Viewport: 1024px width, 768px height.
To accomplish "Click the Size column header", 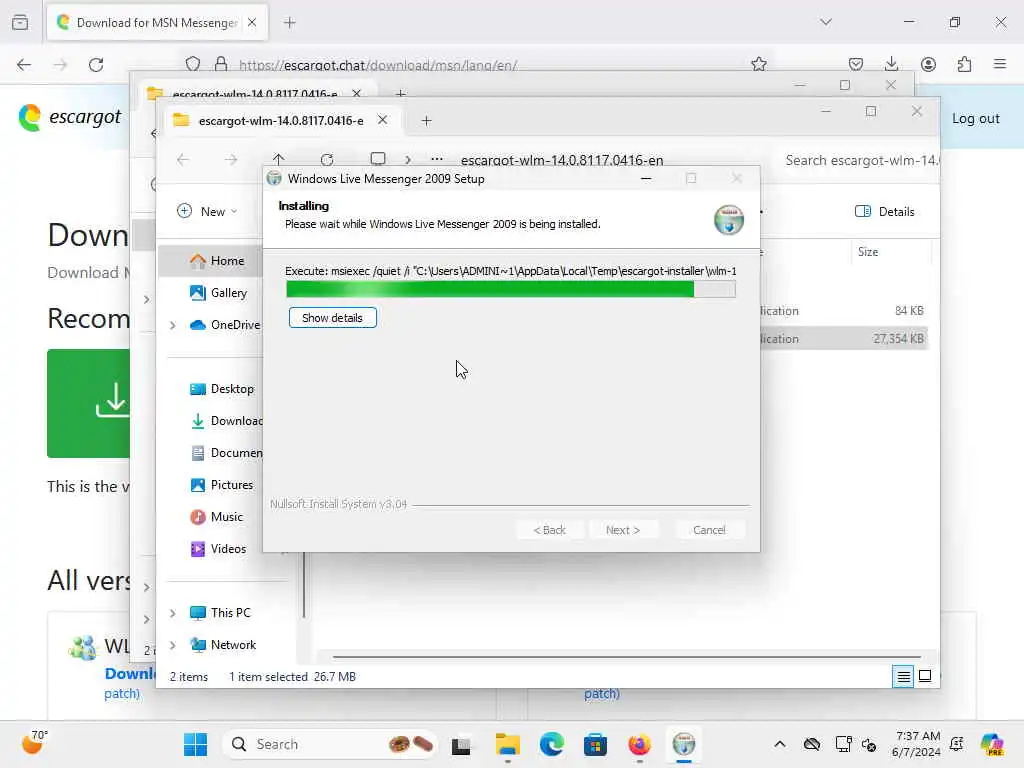I will click(868, 251).
